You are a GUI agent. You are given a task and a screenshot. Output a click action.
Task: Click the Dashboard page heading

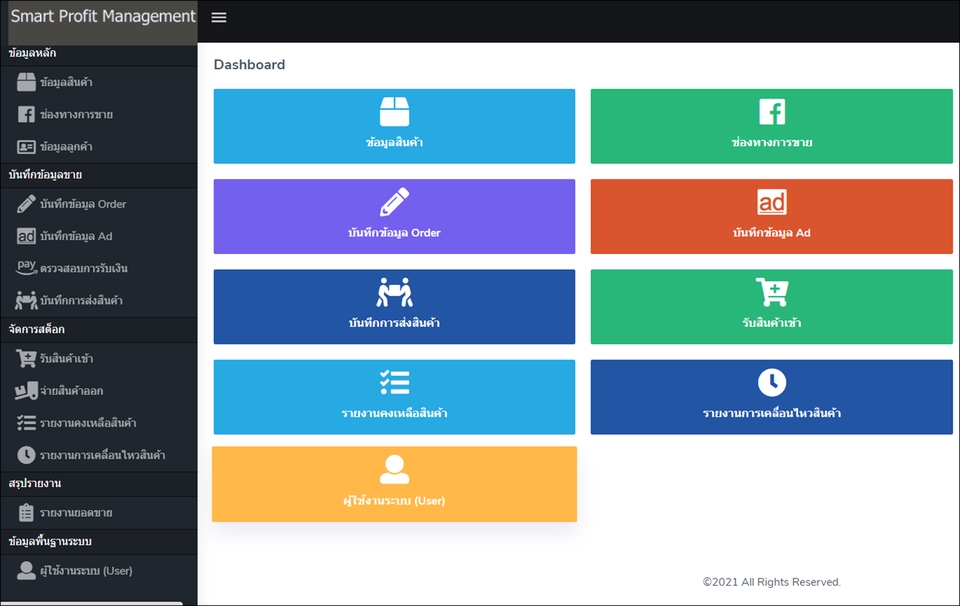(x=249, y=64)
